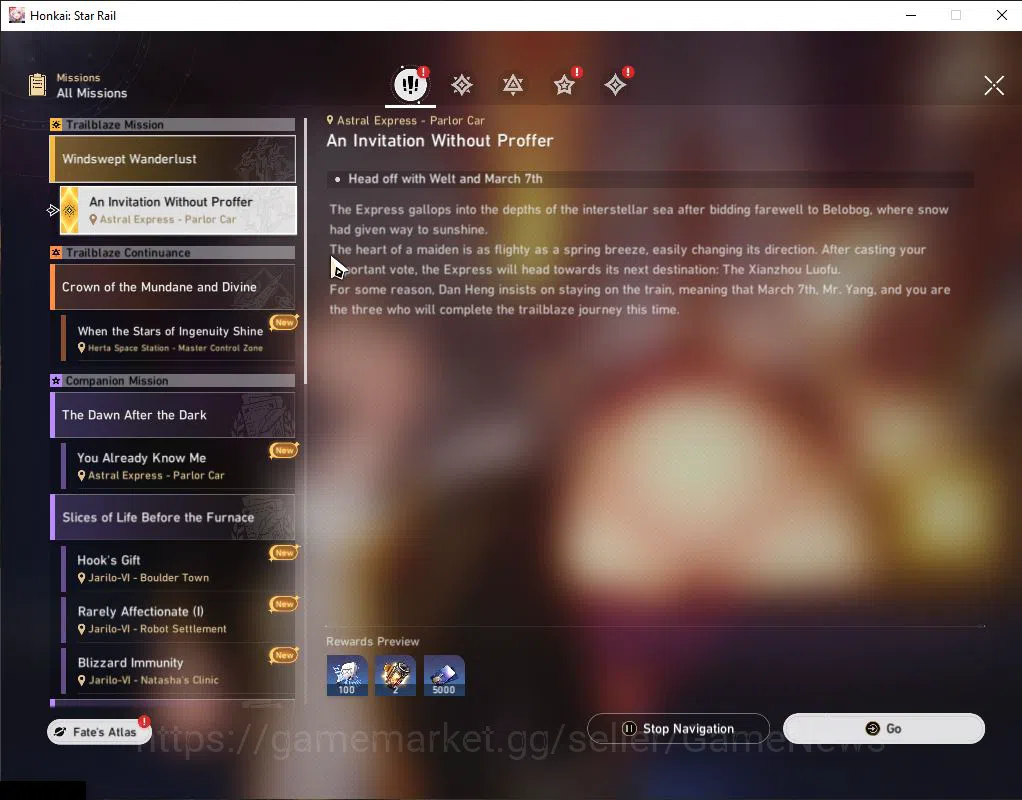Switch to Trailblaze Mission filter tab icon
1022x800 pixels.
click(461, 85)
